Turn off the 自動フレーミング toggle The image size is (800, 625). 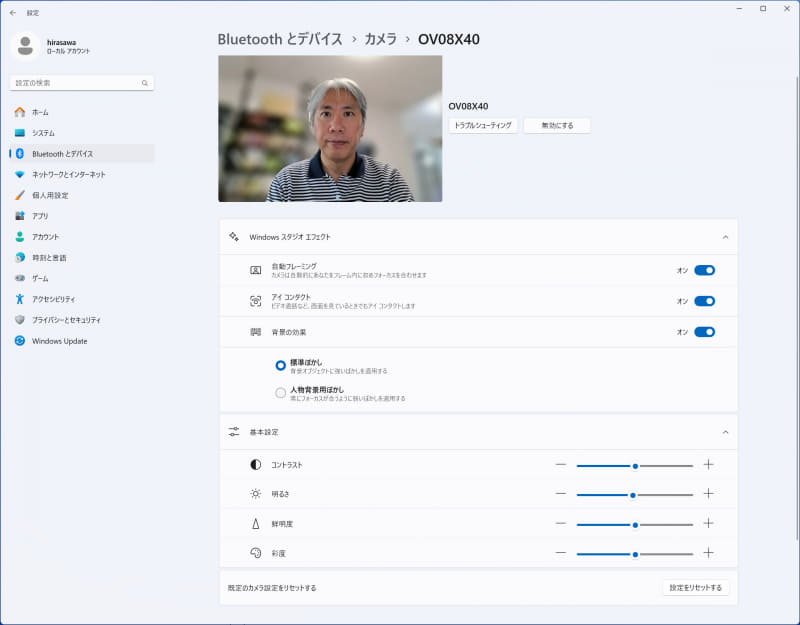703,268
